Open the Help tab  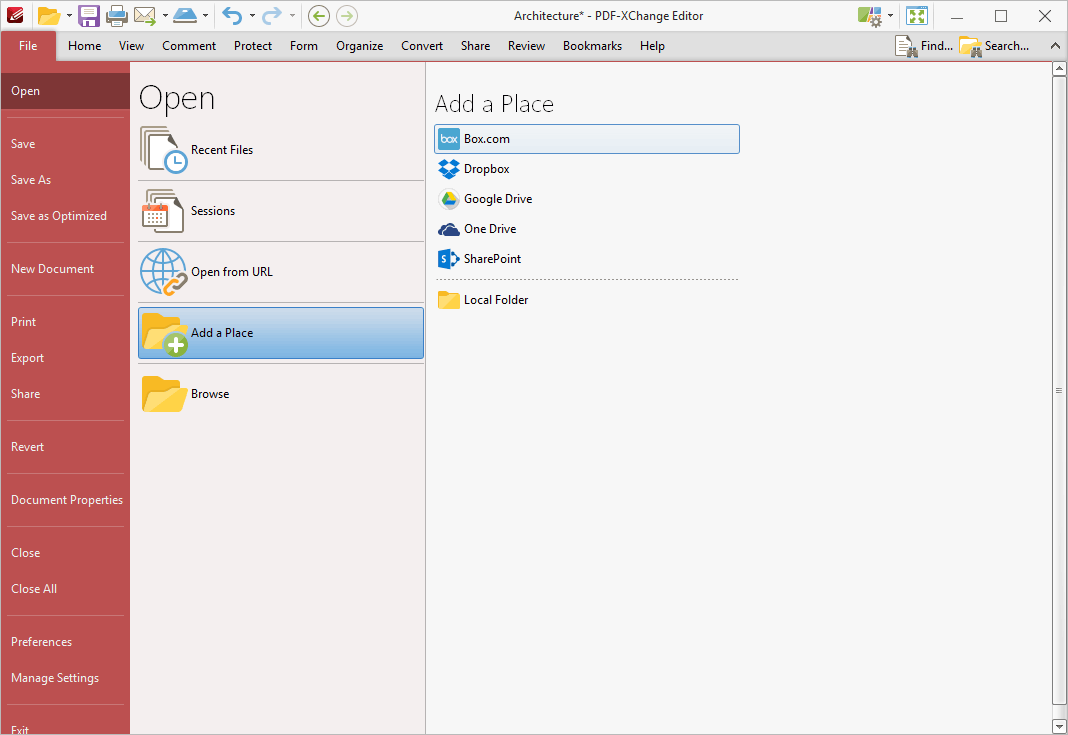pyautogui.click(x=652, y=46)
